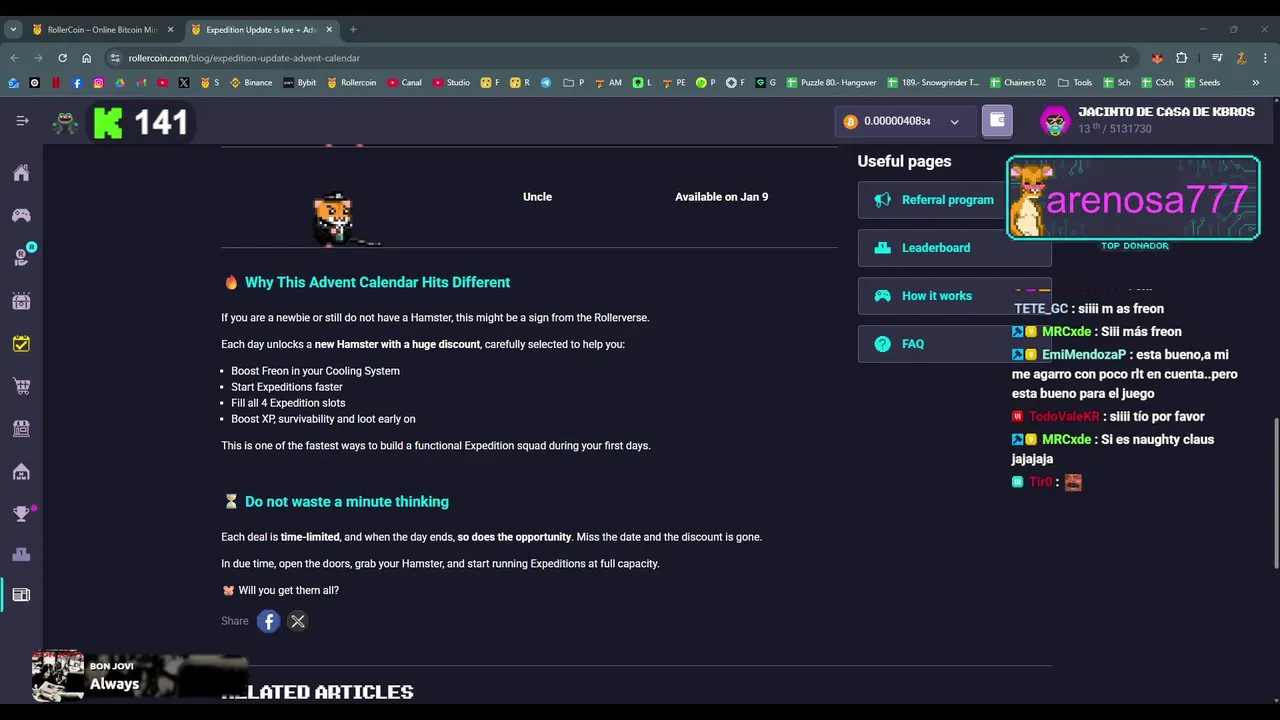
Task: Click the JACINTO DE CASA DE KBROS username
Action: pos(1166,112)
